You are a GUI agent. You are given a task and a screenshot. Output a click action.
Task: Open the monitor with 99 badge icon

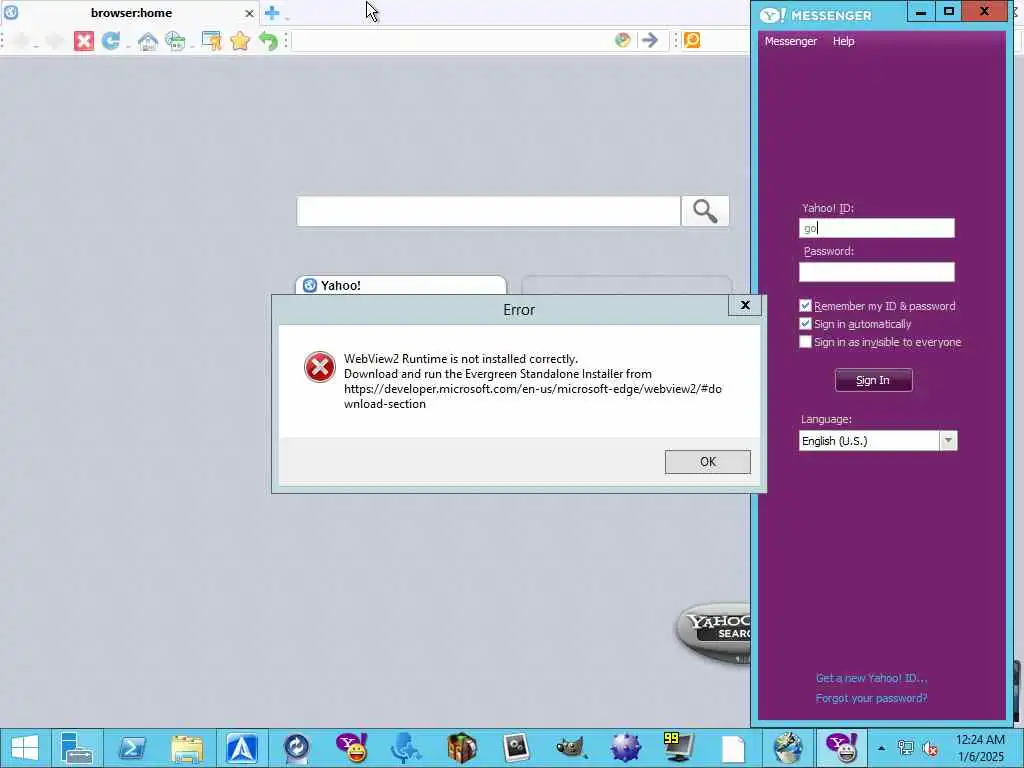(679, 748)
